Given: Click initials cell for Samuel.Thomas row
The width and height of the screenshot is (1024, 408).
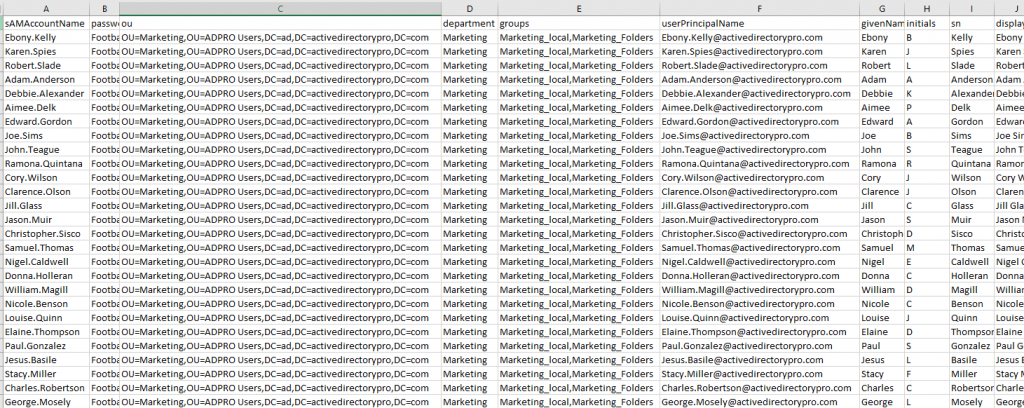Looking at the screenshot, I should (927, 248).
